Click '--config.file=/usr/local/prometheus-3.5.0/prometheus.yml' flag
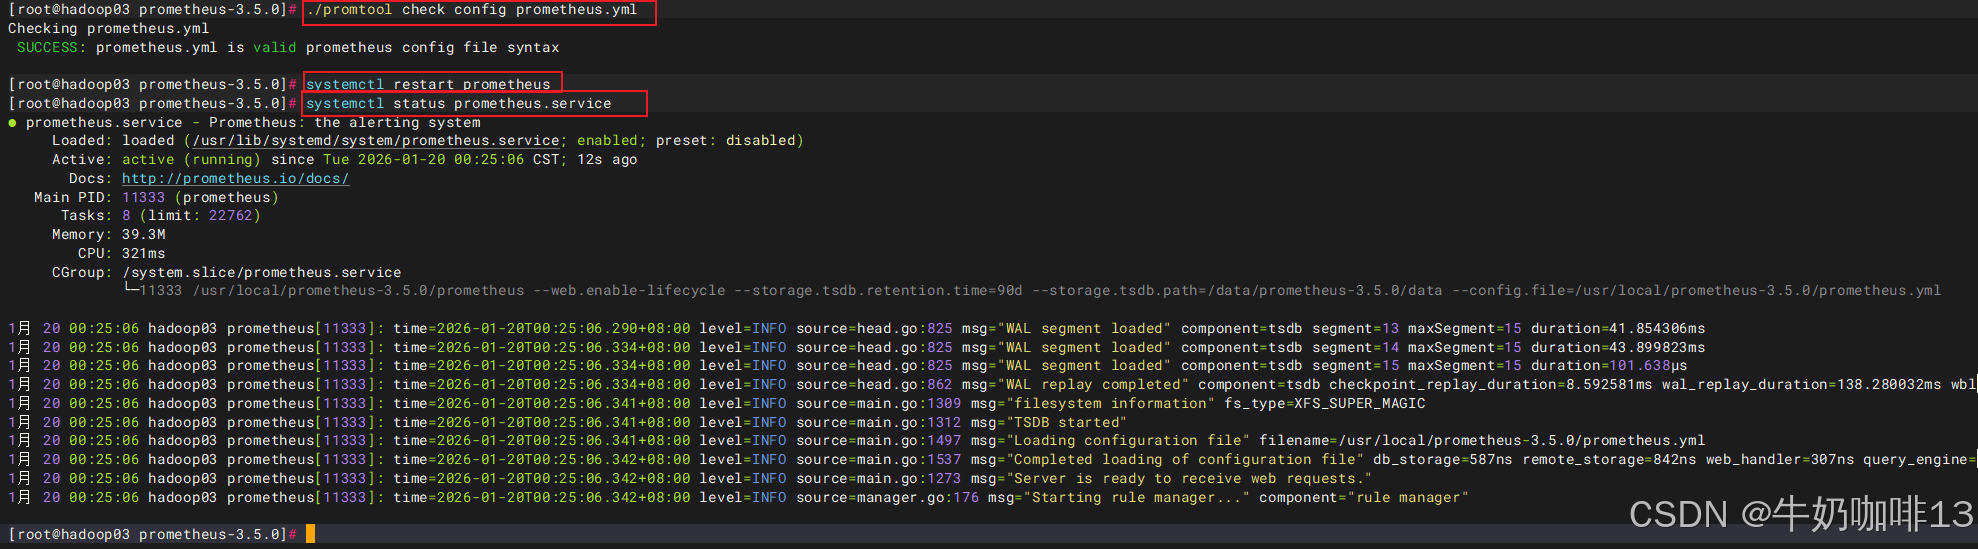Viewport: 1978px width, 549px height. 1696,290
